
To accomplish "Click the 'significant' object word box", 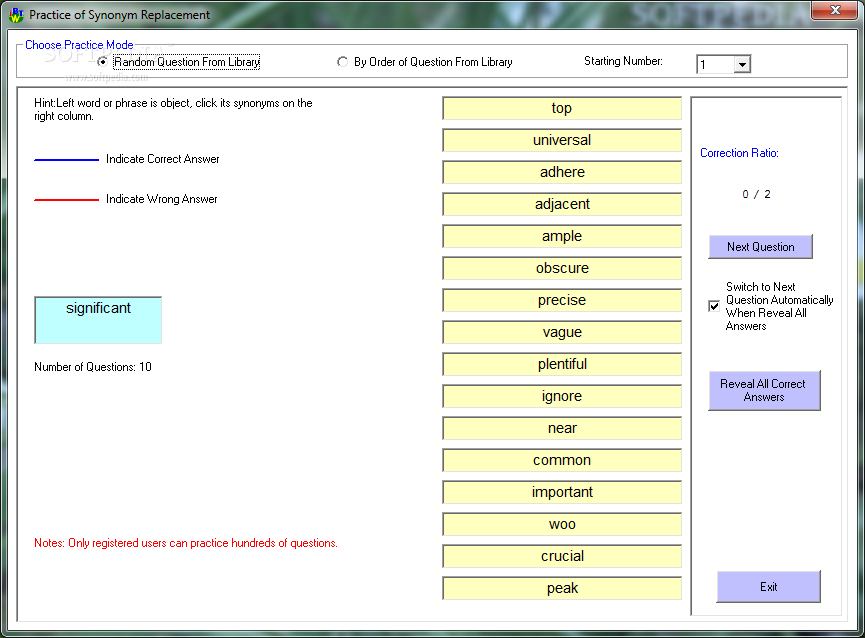I will point(98,320).
